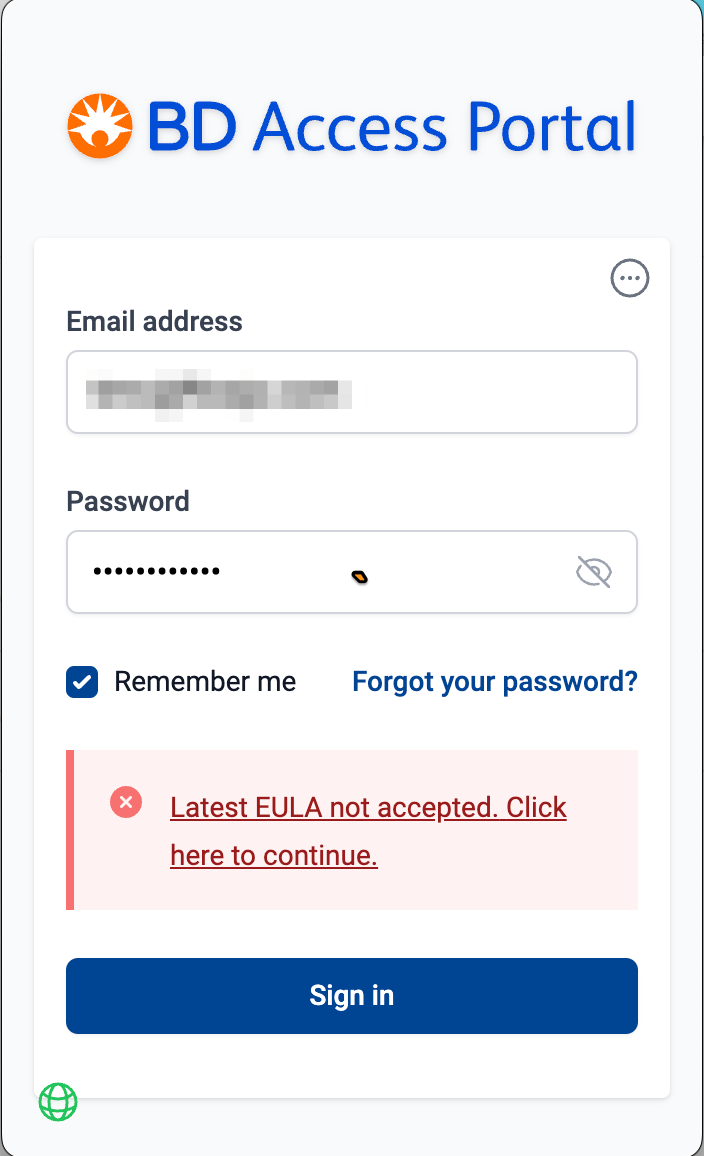Click the red error X icon

126,802
